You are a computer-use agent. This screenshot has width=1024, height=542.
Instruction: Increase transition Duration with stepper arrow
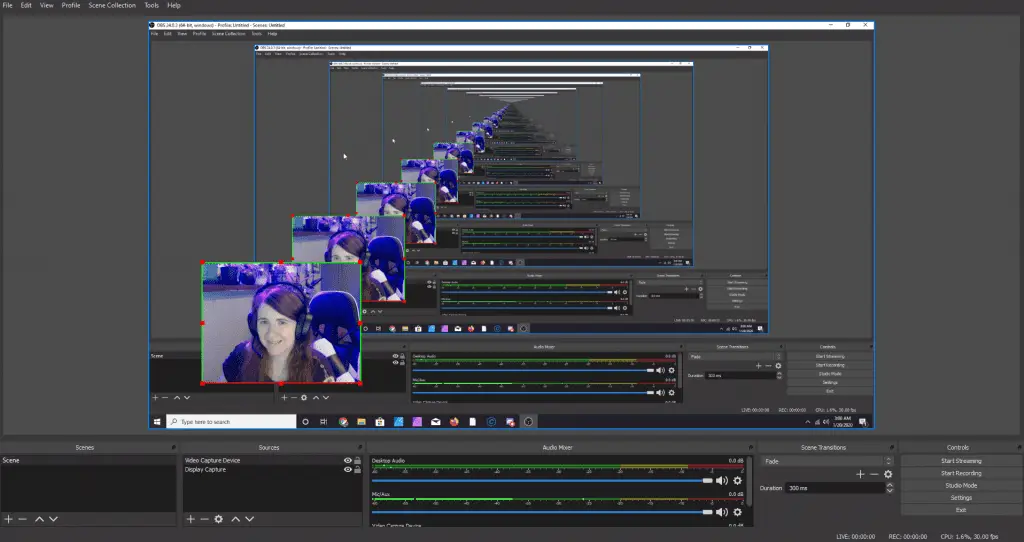click(x=890, y=485)
